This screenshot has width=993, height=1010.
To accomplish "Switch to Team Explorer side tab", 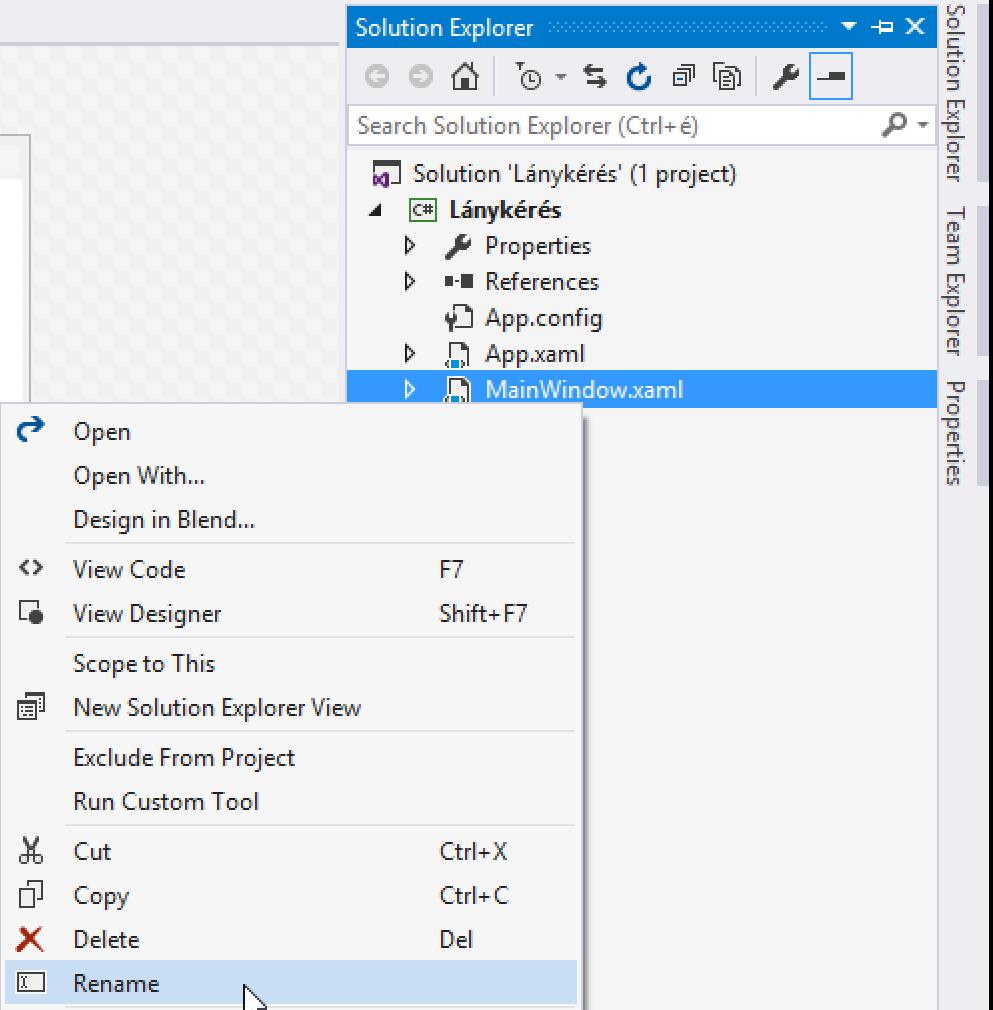I will tap(956, 281).
